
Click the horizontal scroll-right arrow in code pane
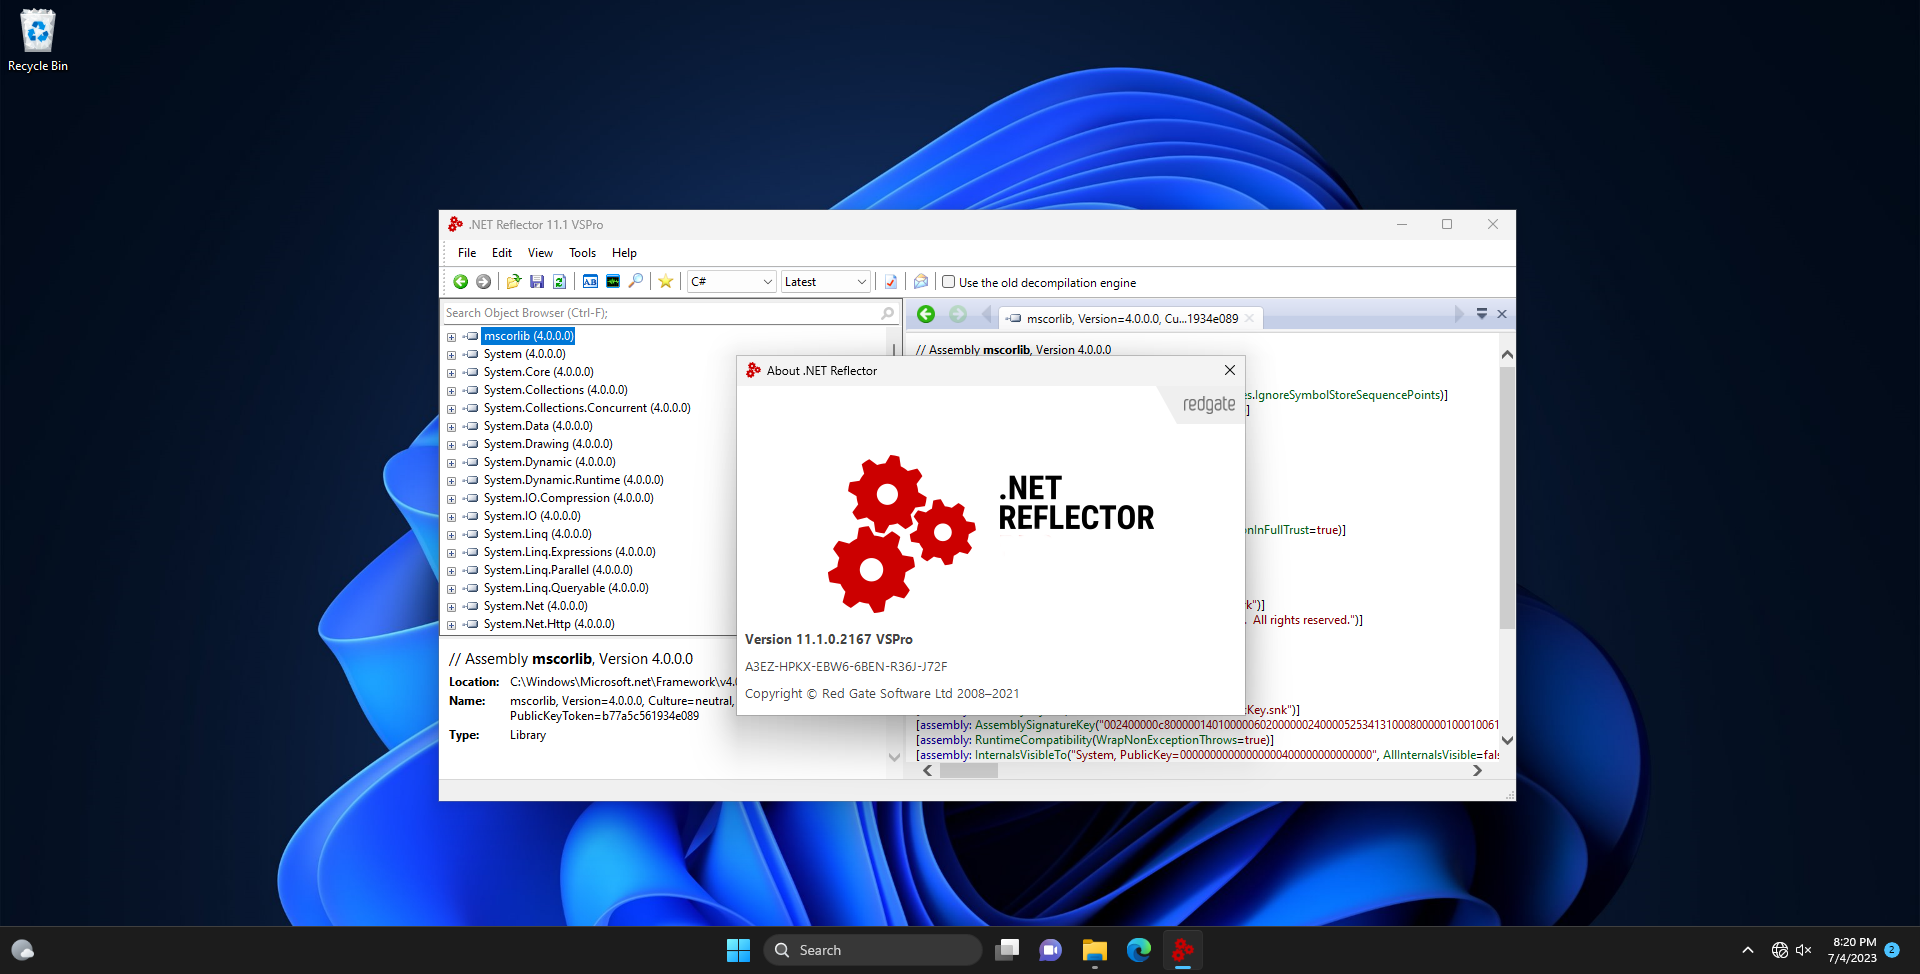point(1477,771)
